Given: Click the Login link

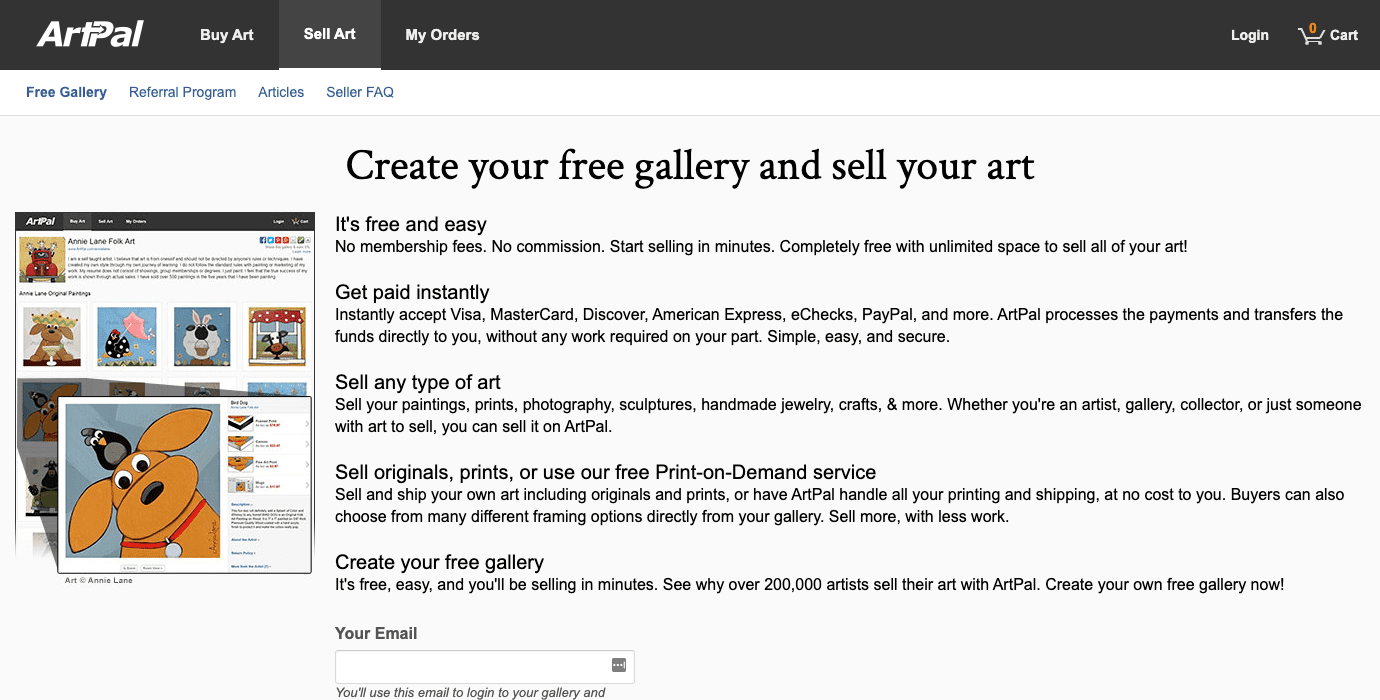Looking at the screenshot, I should (1249, 35).
